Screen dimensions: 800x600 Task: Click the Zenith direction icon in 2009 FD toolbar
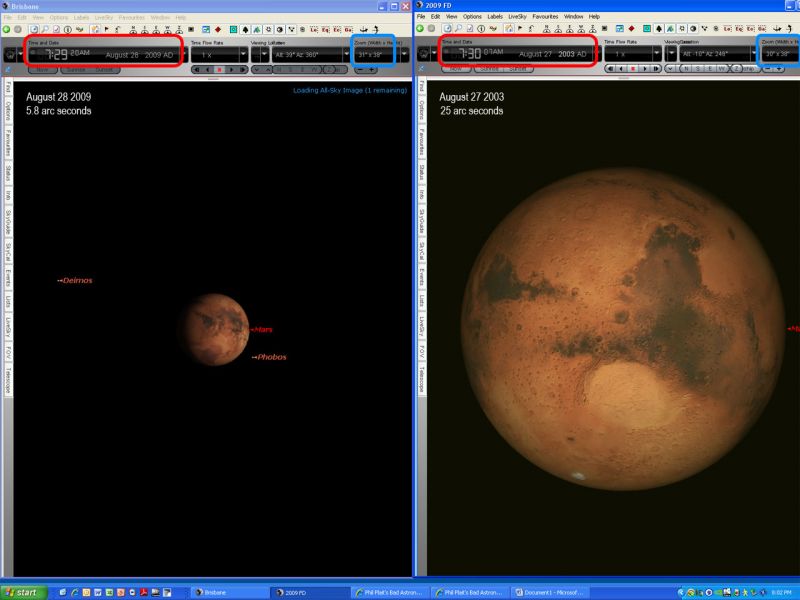click(x=593, y=29)
